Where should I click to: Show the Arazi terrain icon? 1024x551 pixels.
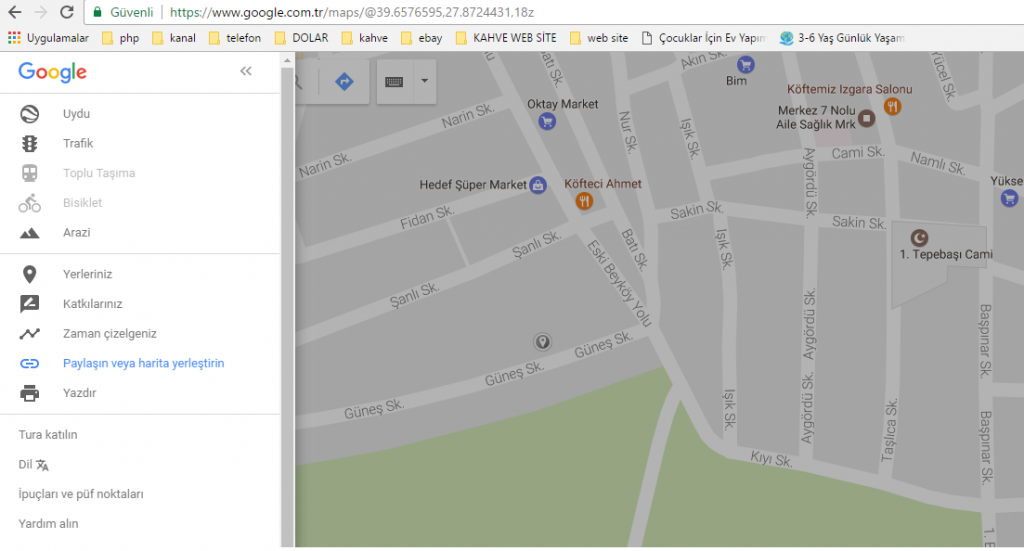pos(29,233)
